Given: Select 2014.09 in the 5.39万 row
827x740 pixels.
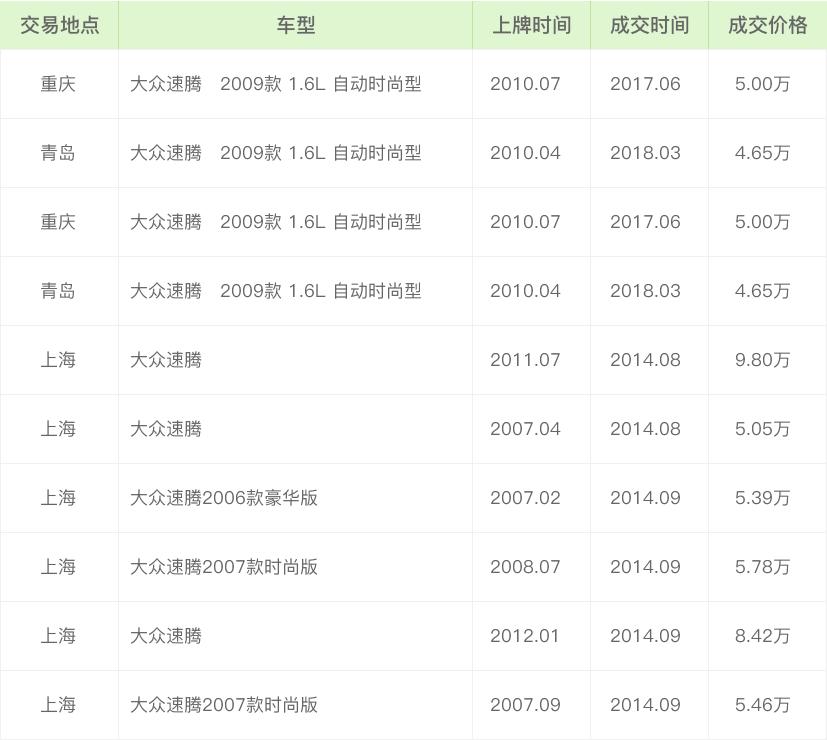Looking at the screenshot, I should point(645,498).
